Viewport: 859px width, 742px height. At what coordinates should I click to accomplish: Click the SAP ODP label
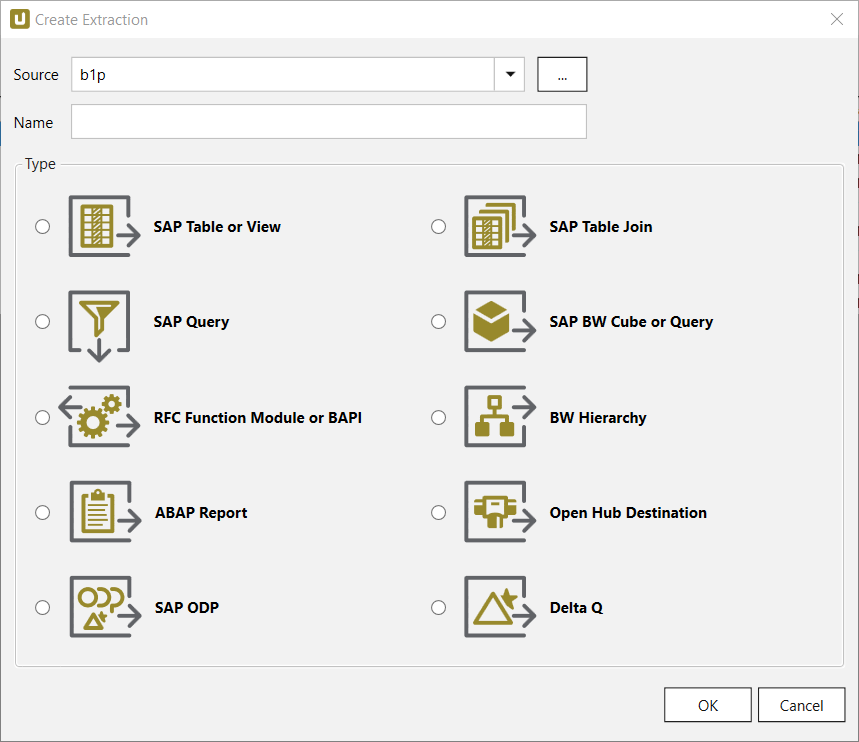click(187, 608)
